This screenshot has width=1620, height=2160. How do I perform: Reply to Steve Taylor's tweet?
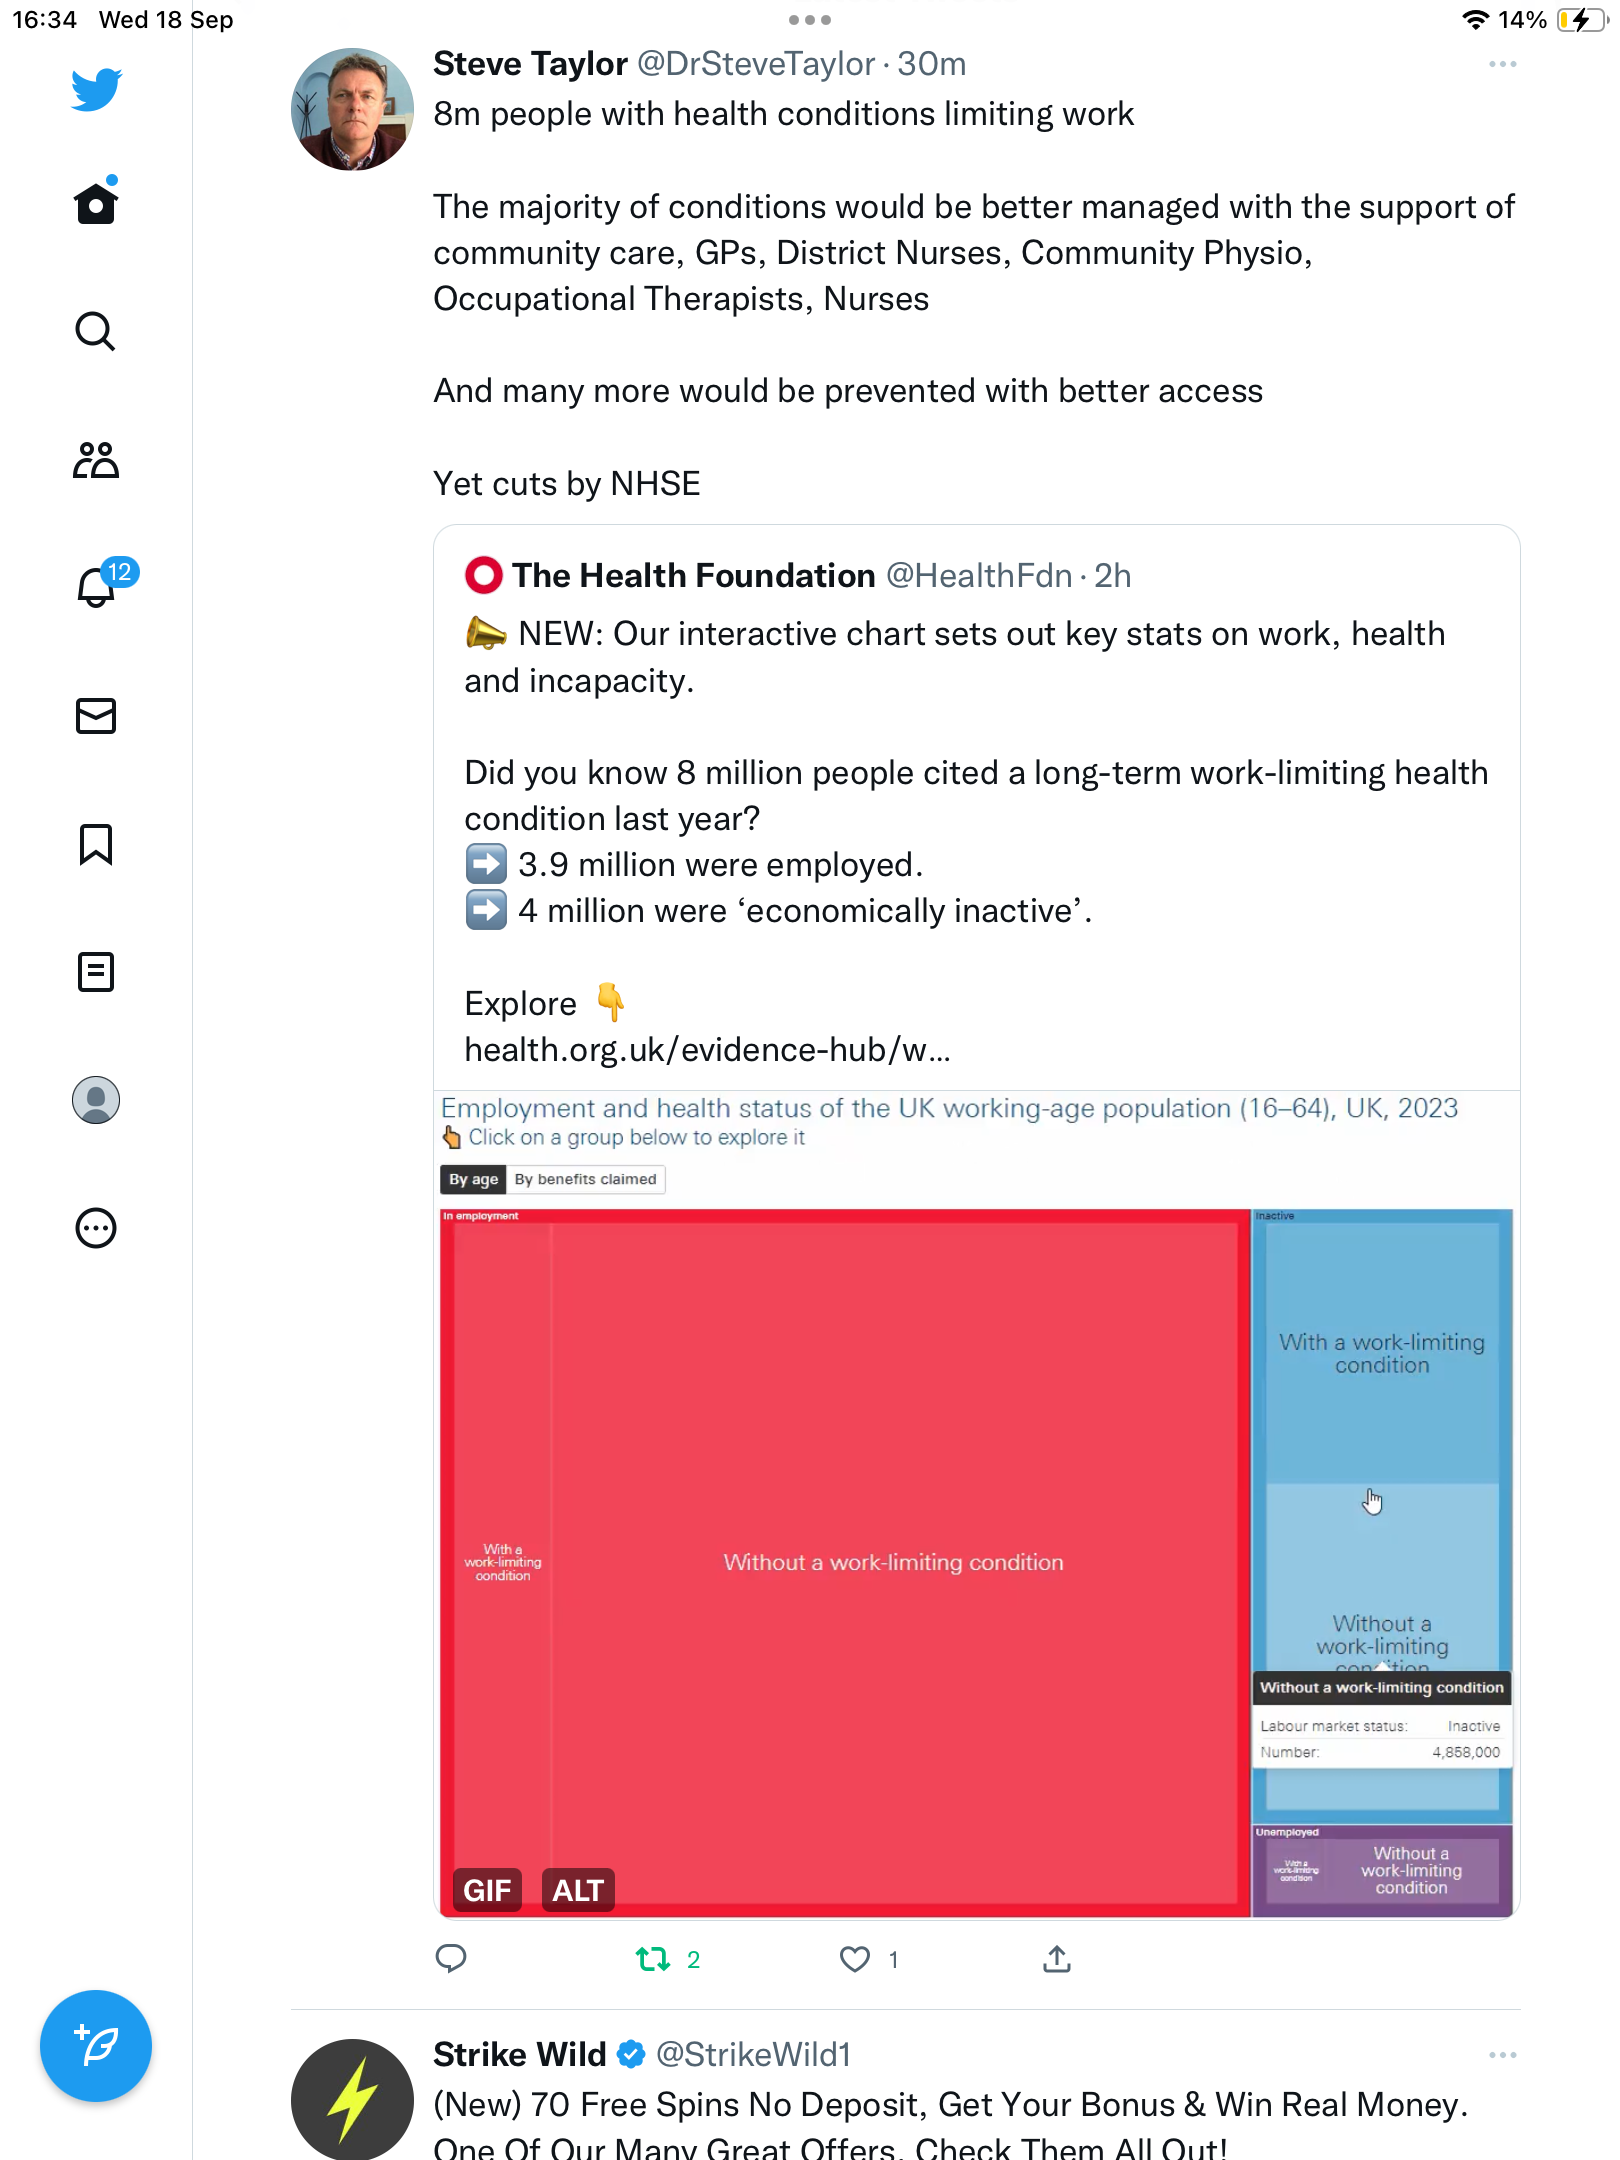click(451, 1959)
